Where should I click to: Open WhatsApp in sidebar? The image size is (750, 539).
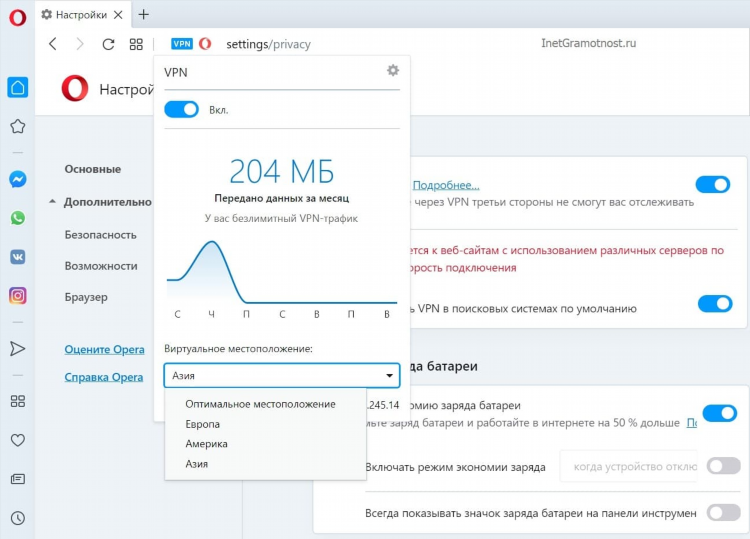(18, 218)
